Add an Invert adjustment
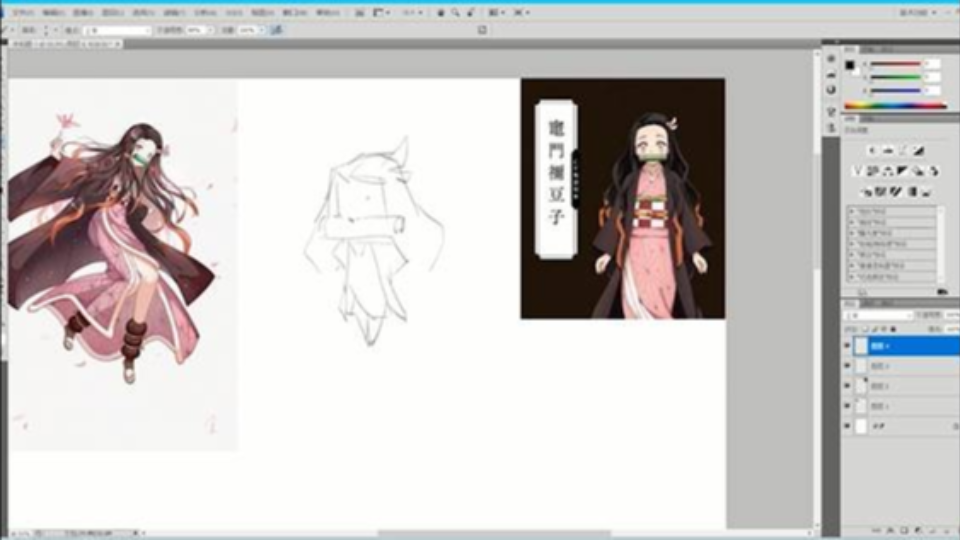The height and width of the screenshot is (540, 960). pyautogui.click(x=866, y=192)
